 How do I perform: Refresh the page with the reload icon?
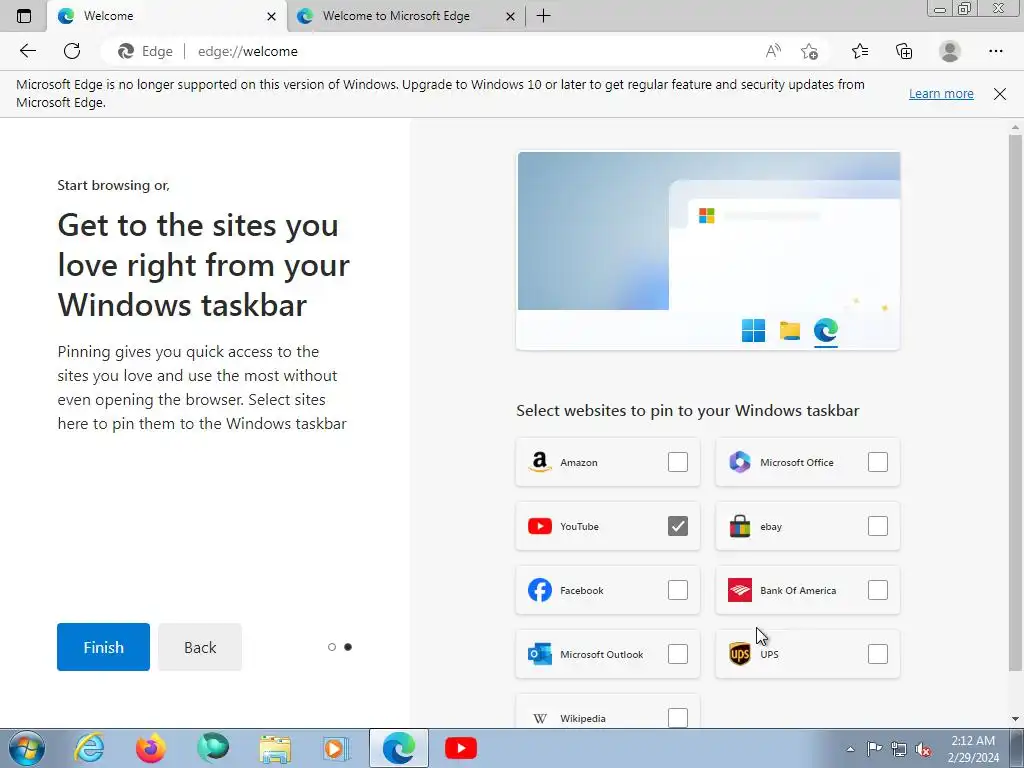(x=72, y=51)
